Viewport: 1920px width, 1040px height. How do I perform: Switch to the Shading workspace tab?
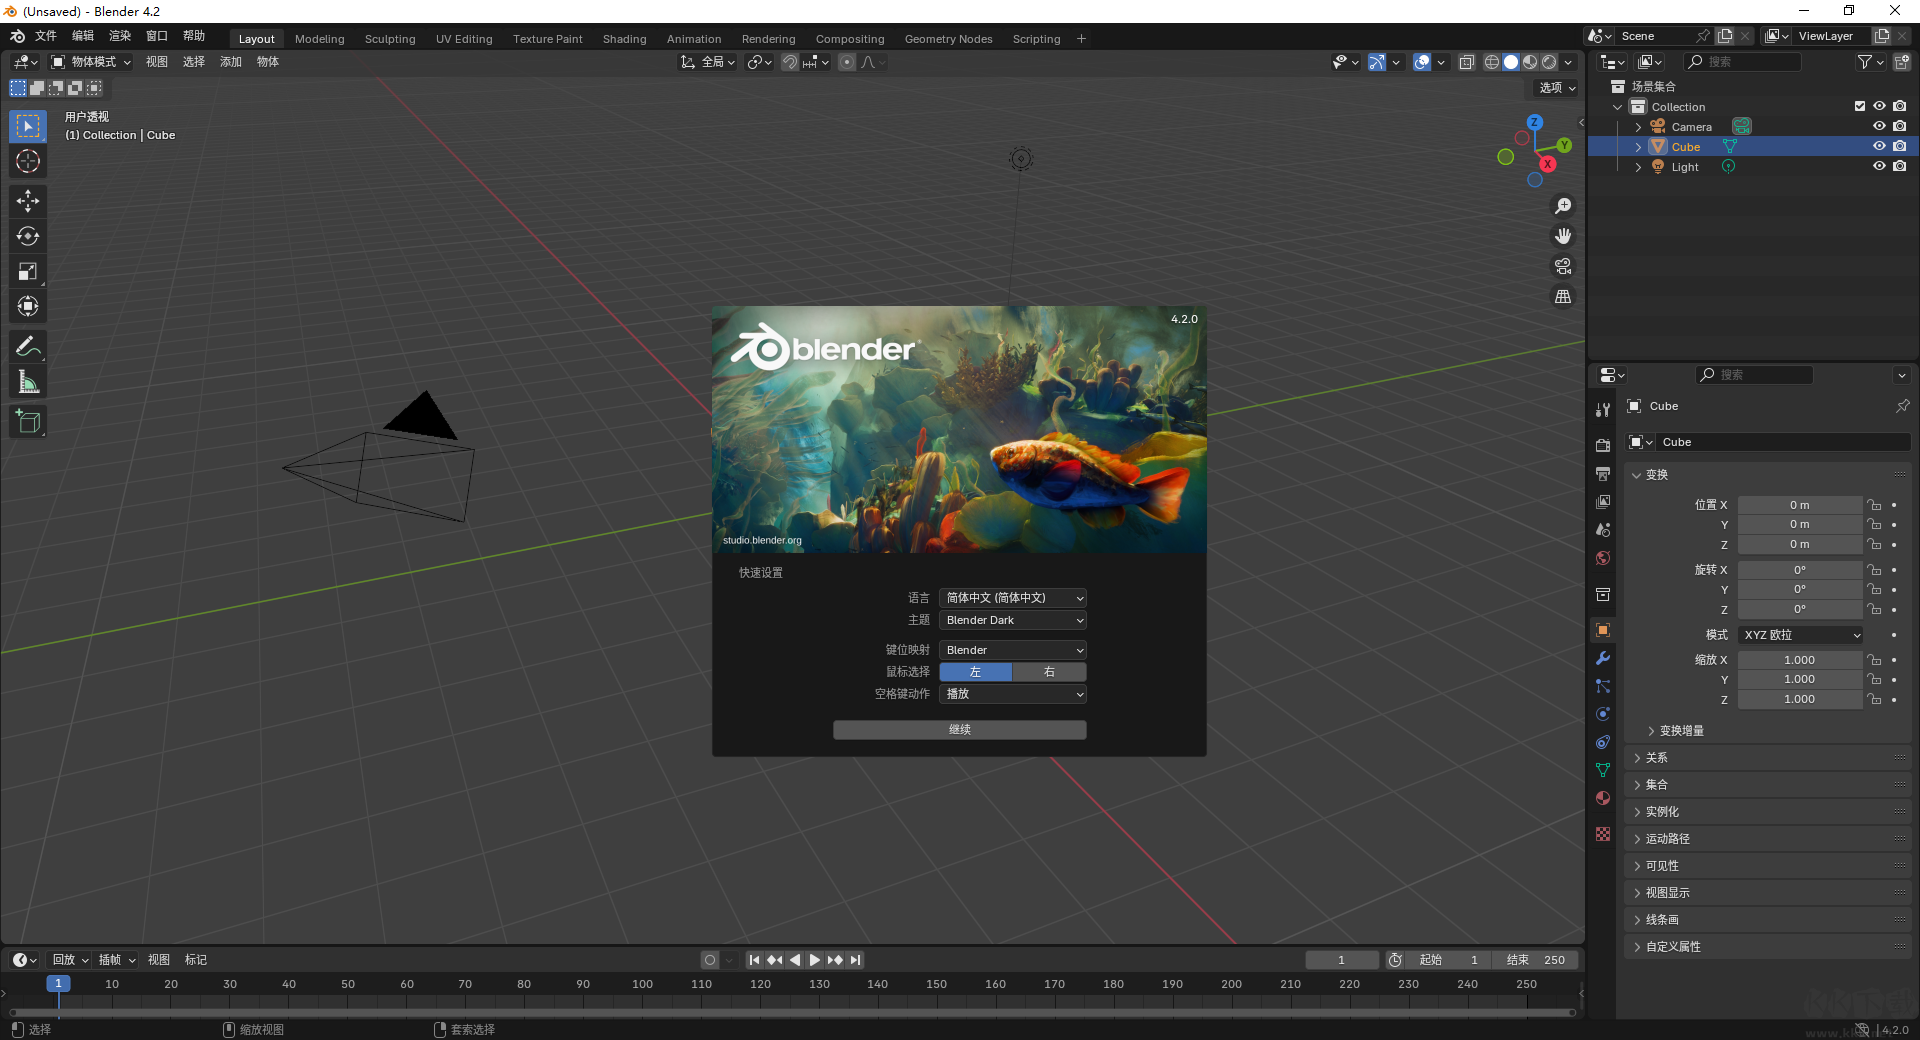pos(624,38)
